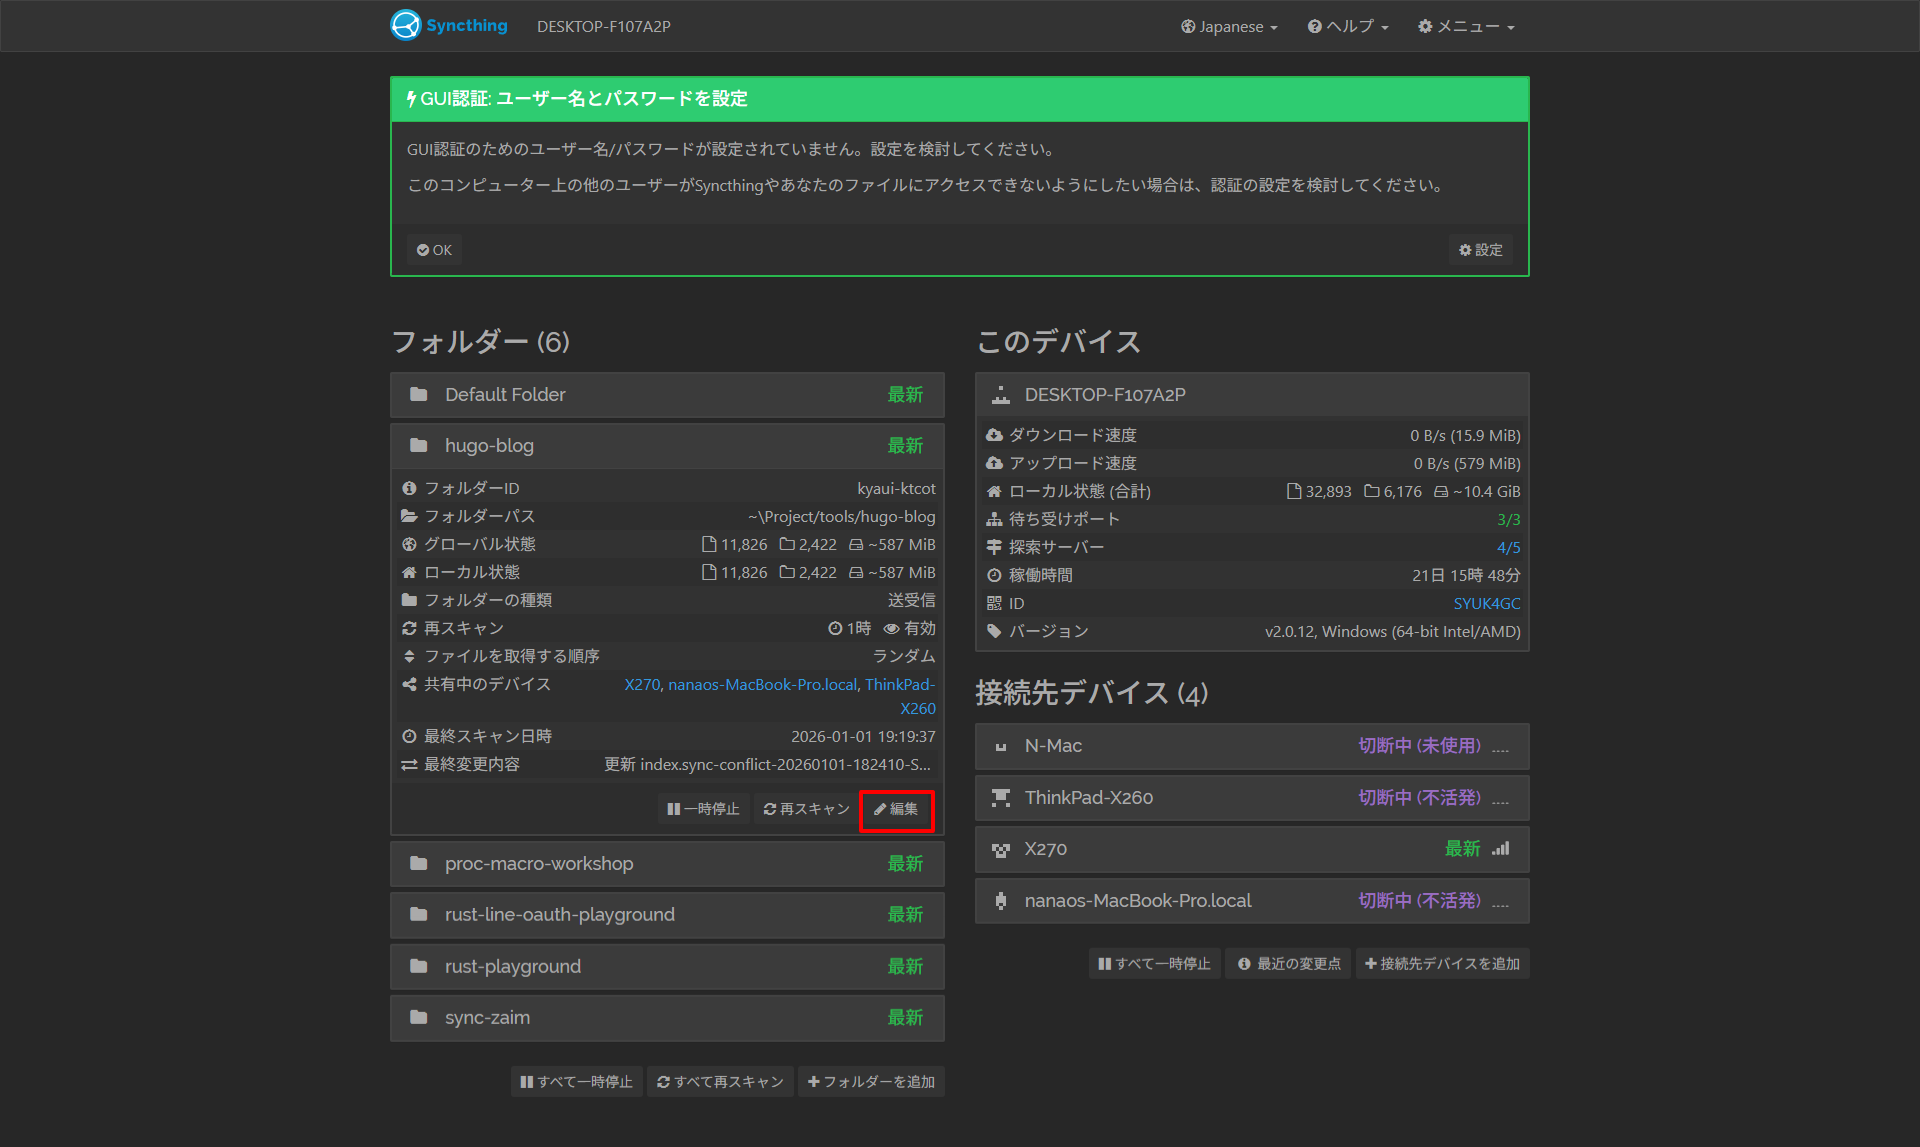Pause all remote devices button
Screen dimensions: 1920x1147
pos(1154,964)
